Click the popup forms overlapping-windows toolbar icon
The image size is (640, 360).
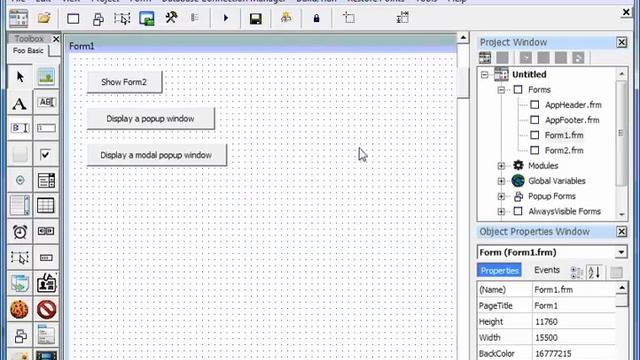click(x=98, y=19)
